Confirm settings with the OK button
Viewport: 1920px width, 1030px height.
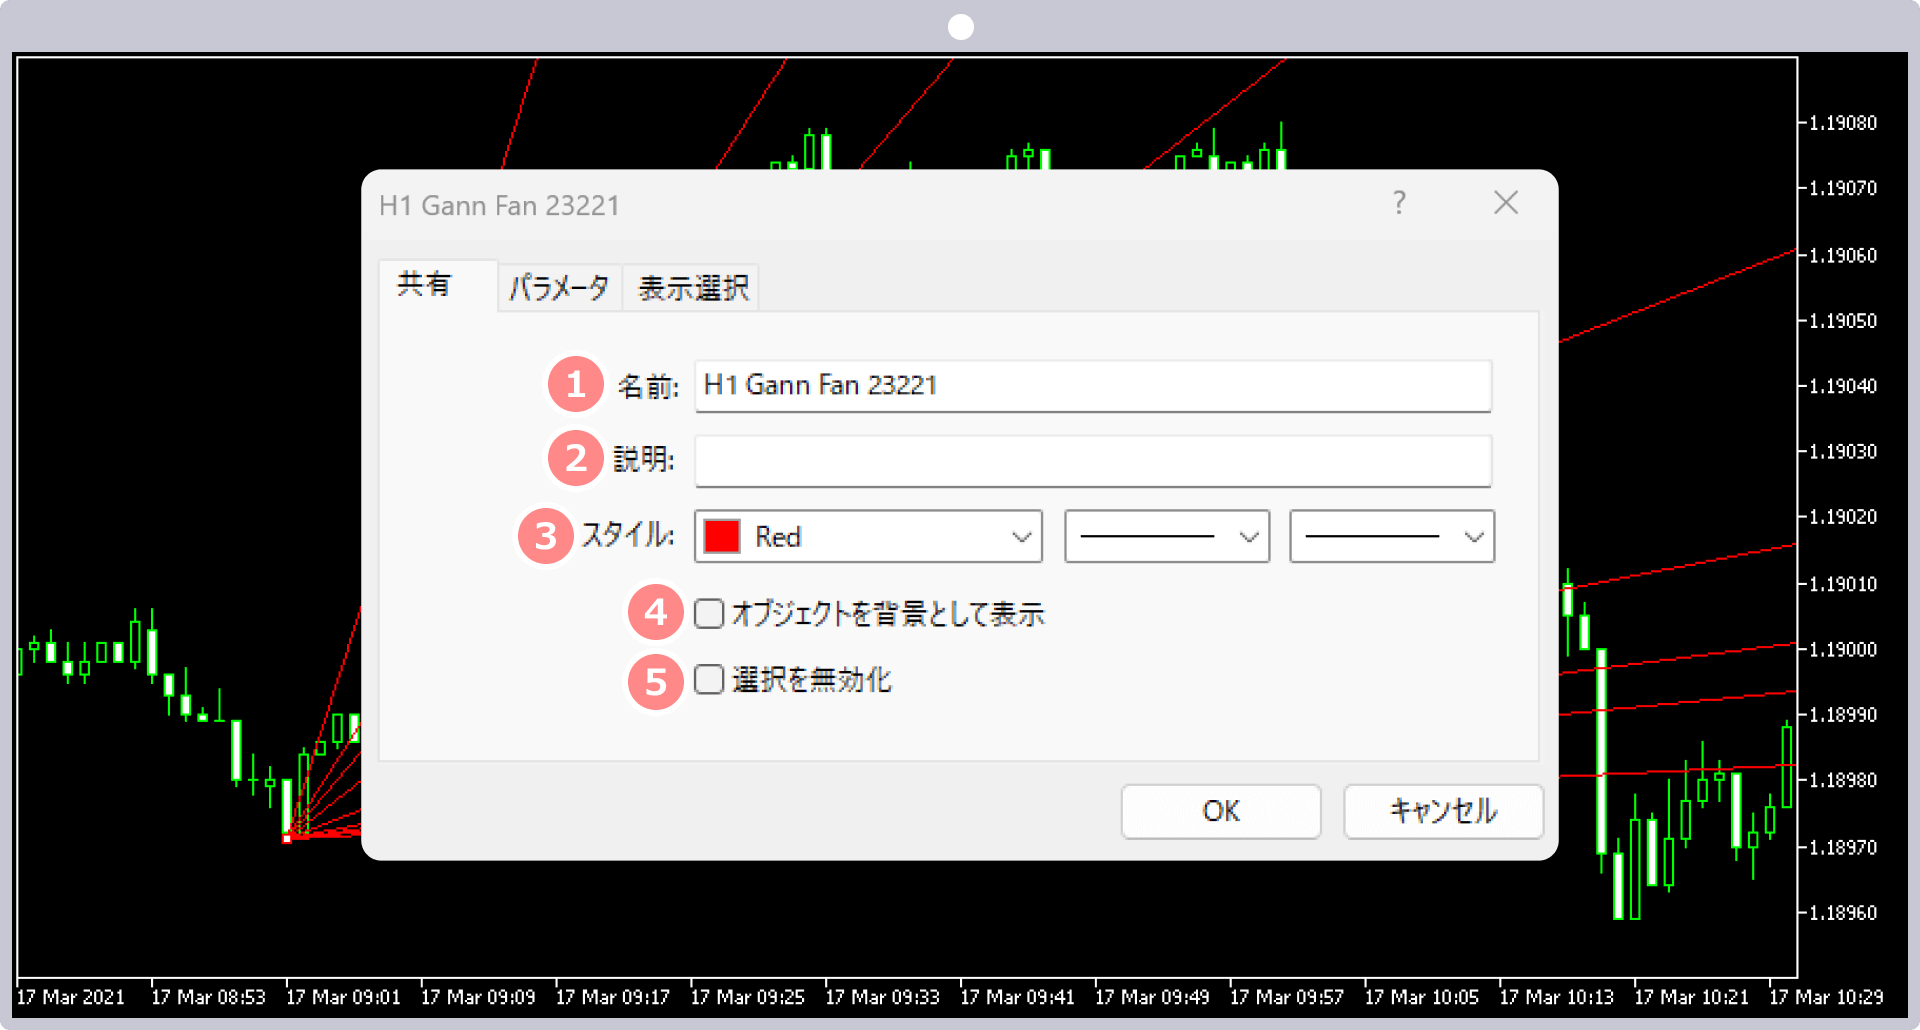click(1220, 811)
